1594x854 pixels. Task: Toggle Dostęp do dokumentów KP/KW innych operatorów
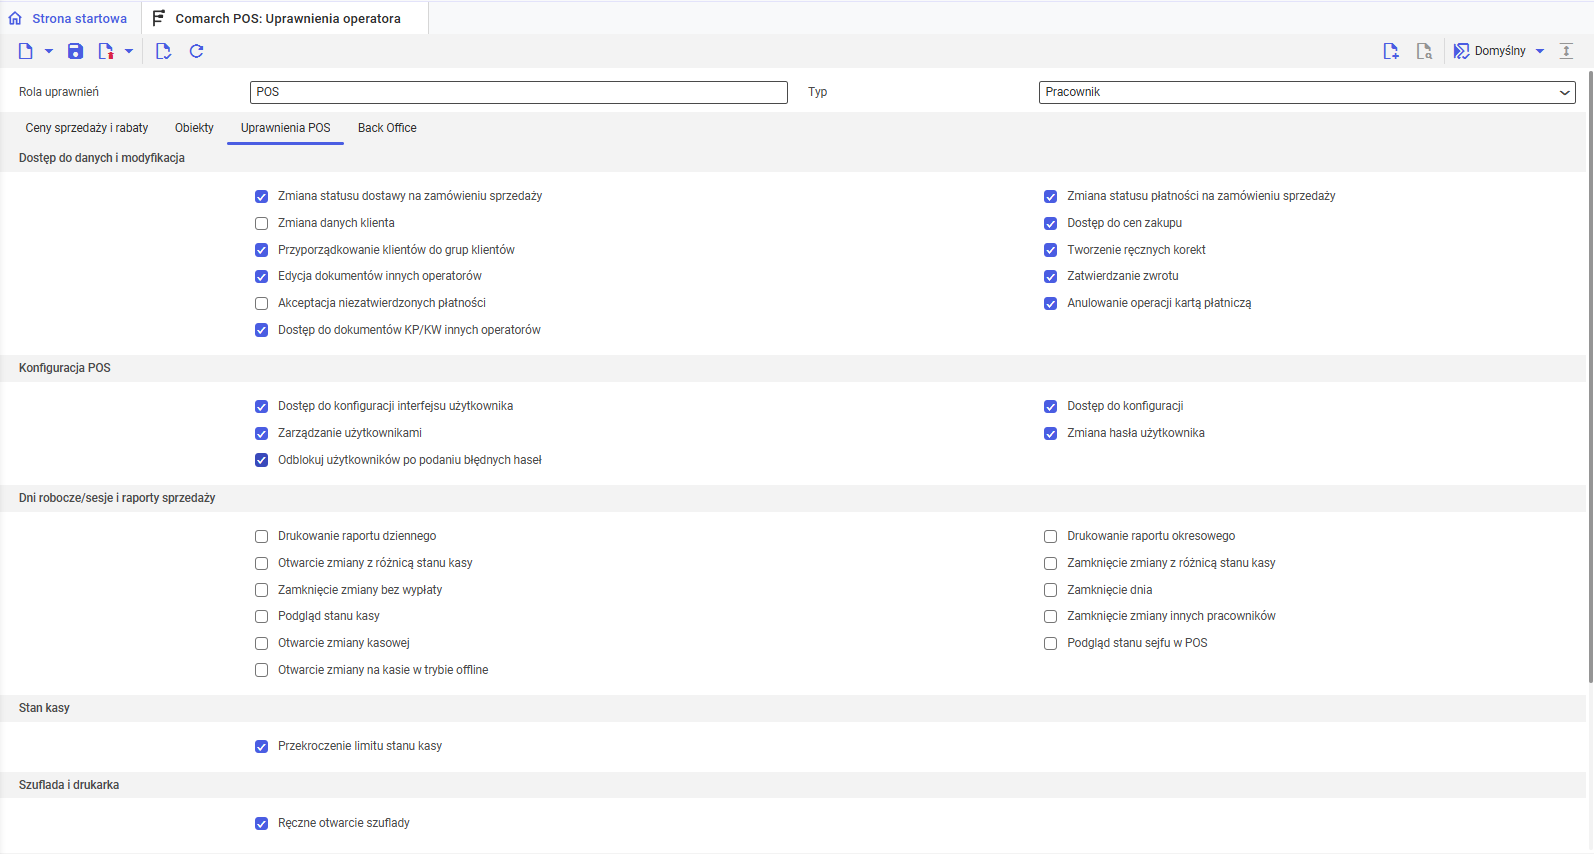pyautogui.click(x=262, y=330)
